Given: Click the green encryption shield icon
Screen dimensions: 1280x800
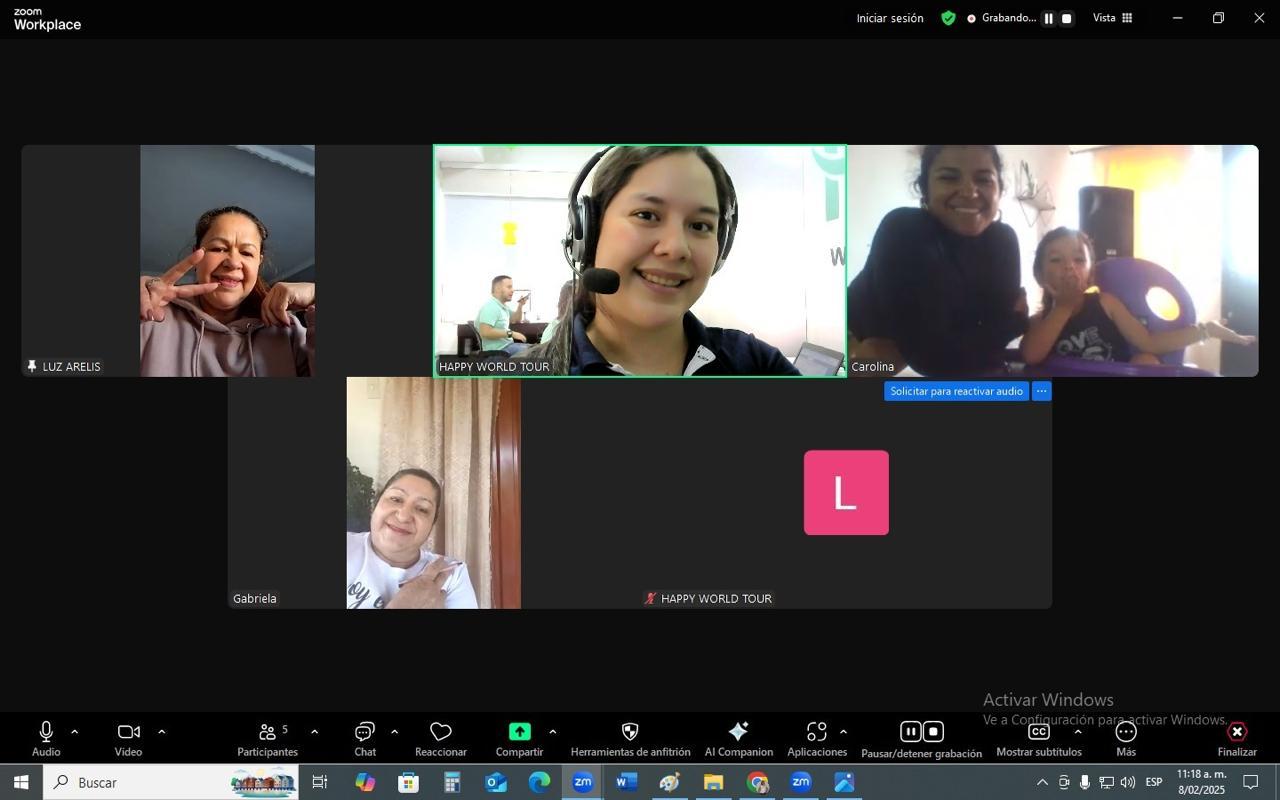Looking at the screenshot, I should [948, 18].
